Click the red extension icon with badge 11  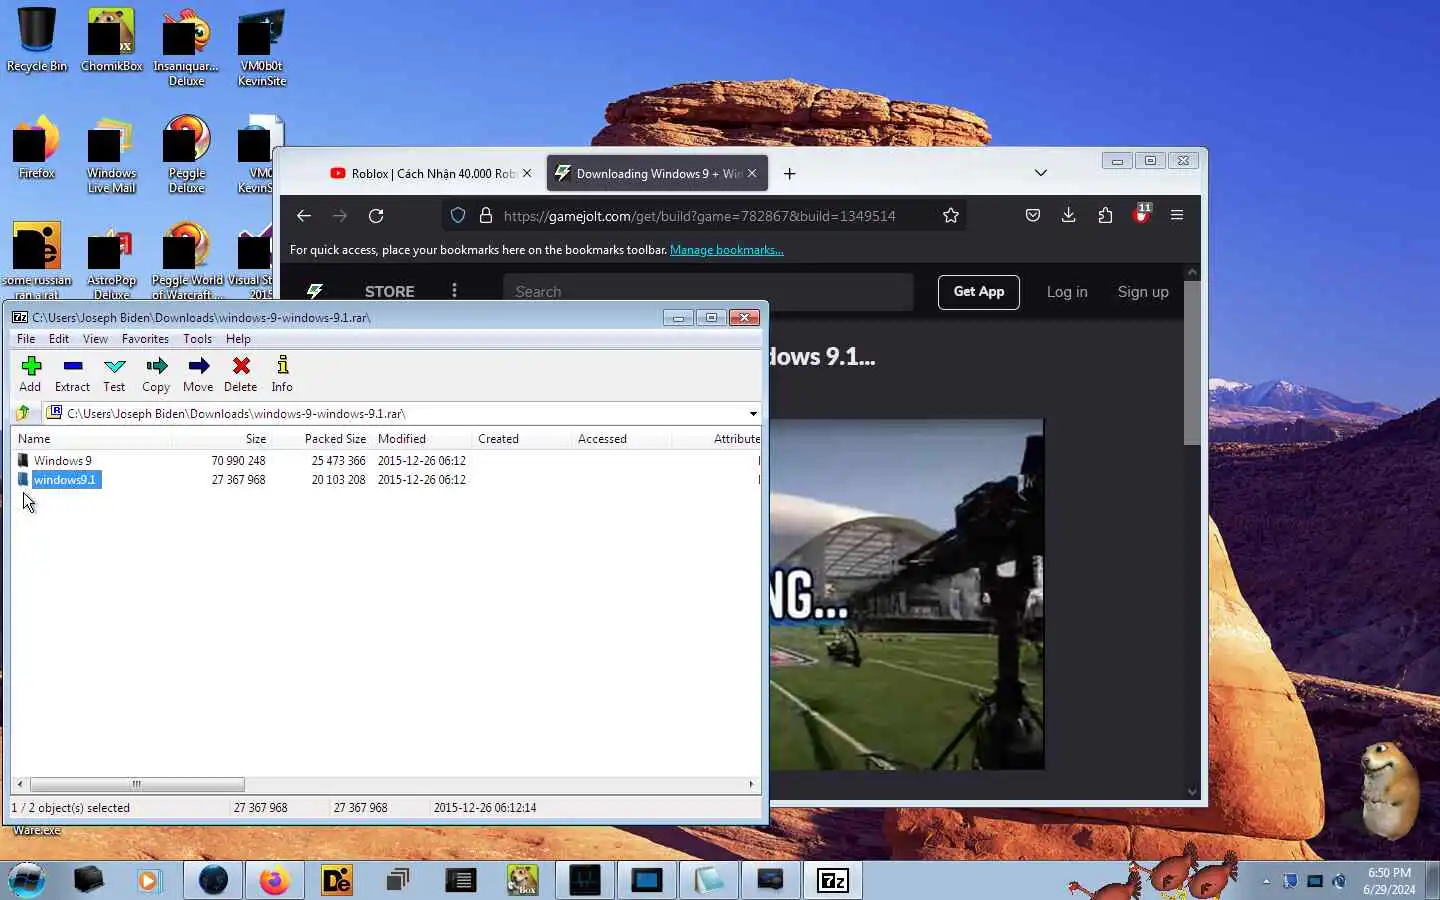(x=1141, y=214)
